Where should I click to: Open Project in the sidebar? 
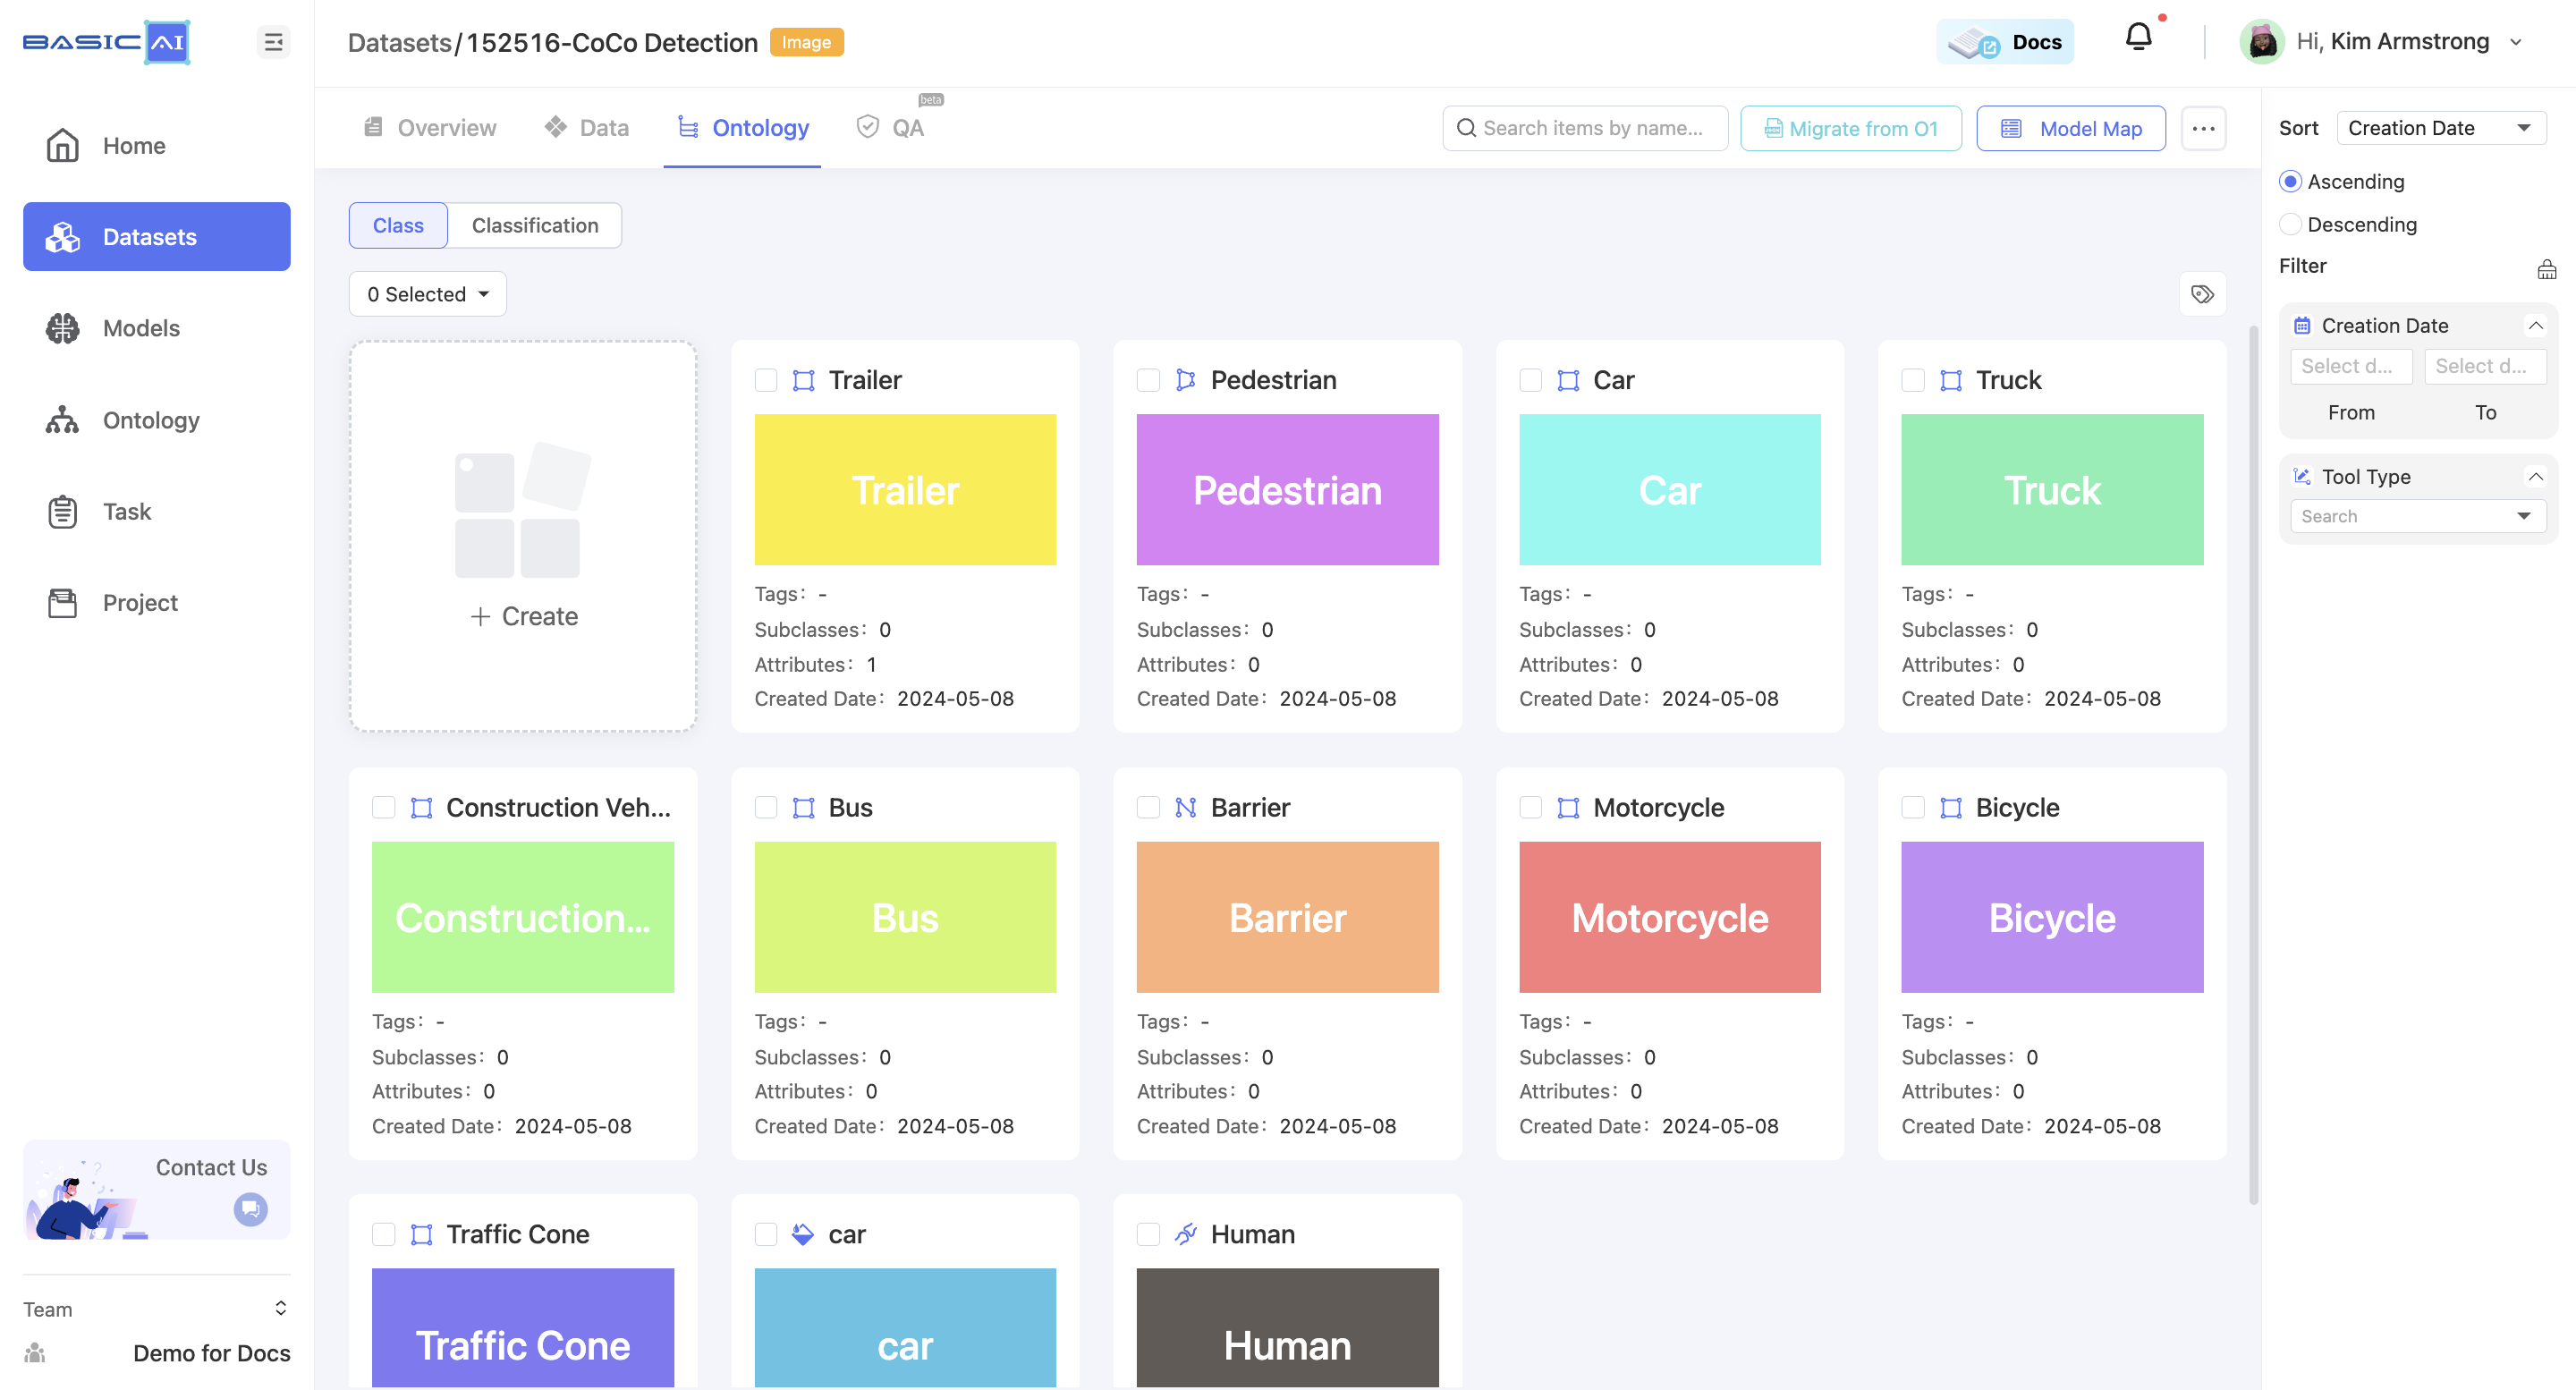[x=157, y=603]
